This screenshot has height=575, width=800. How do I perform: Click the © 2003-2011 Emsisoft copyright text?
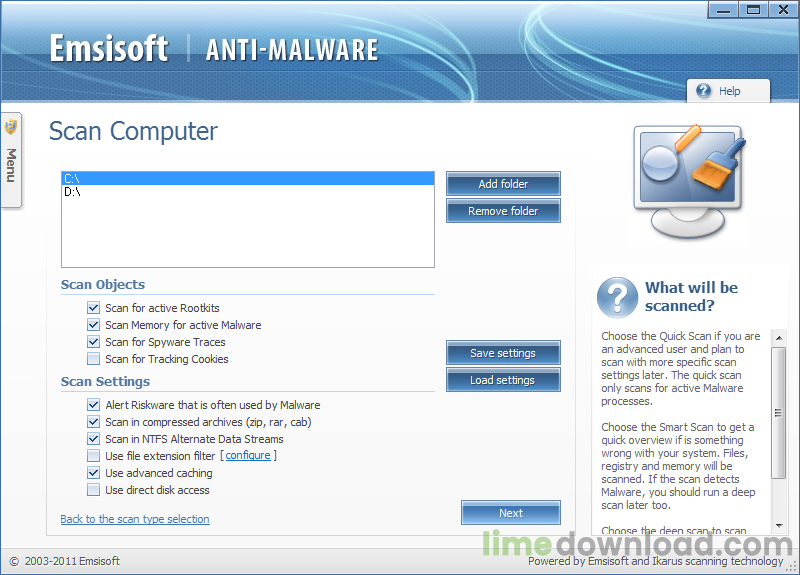tap(64, 561)
